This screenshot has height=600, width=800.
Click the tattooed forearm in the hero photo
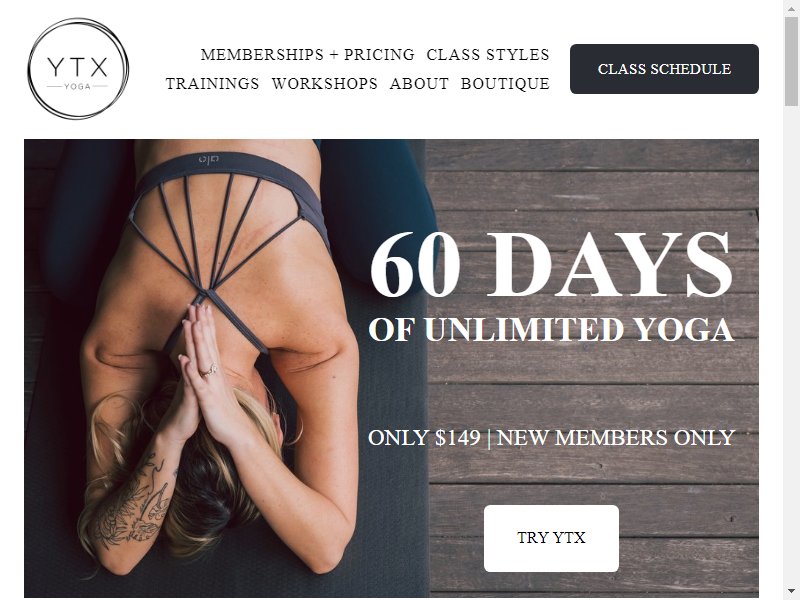click(x=135, y=505)
